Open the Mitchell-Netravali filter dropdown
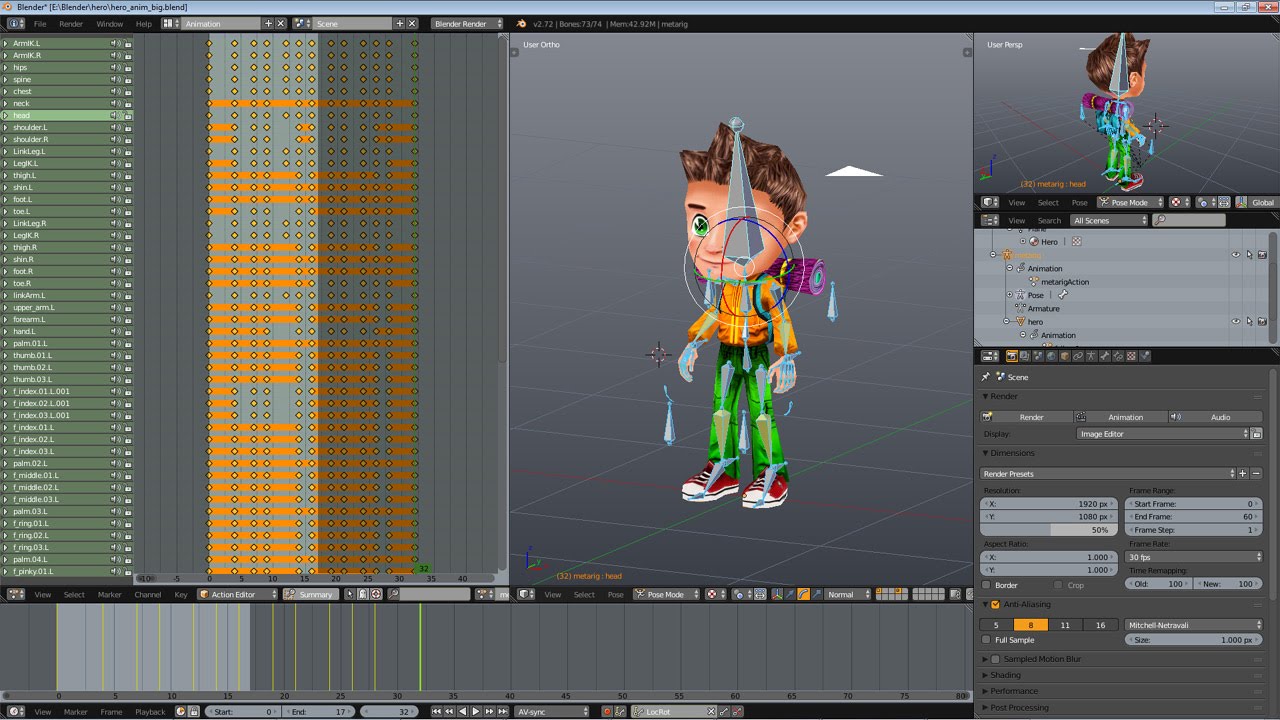This screenshot has width=1280, height=720. pyautogui.click(x=1194, y=625)
